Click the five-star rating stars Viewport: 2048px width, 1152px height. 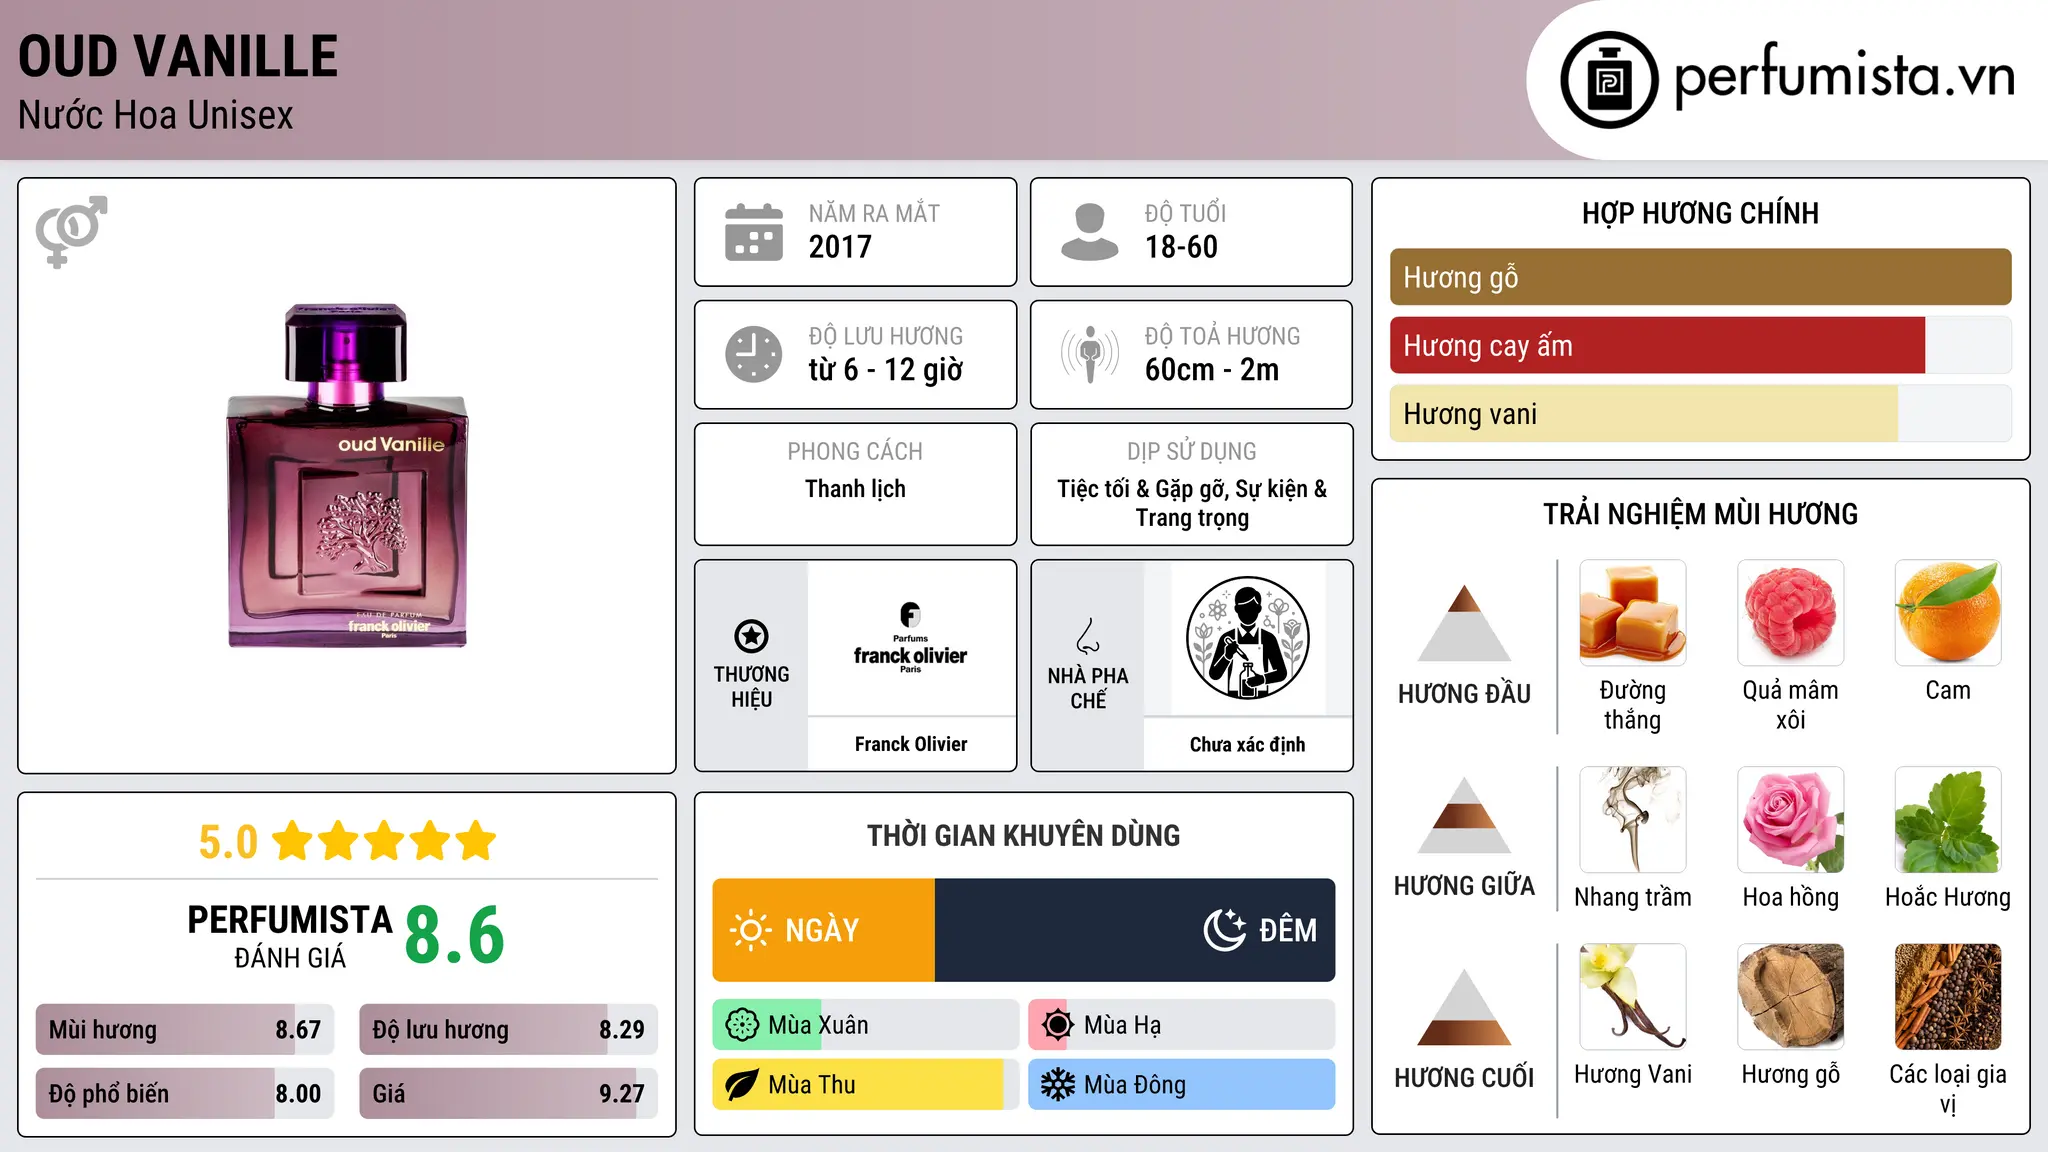click(x=384, y=841)
